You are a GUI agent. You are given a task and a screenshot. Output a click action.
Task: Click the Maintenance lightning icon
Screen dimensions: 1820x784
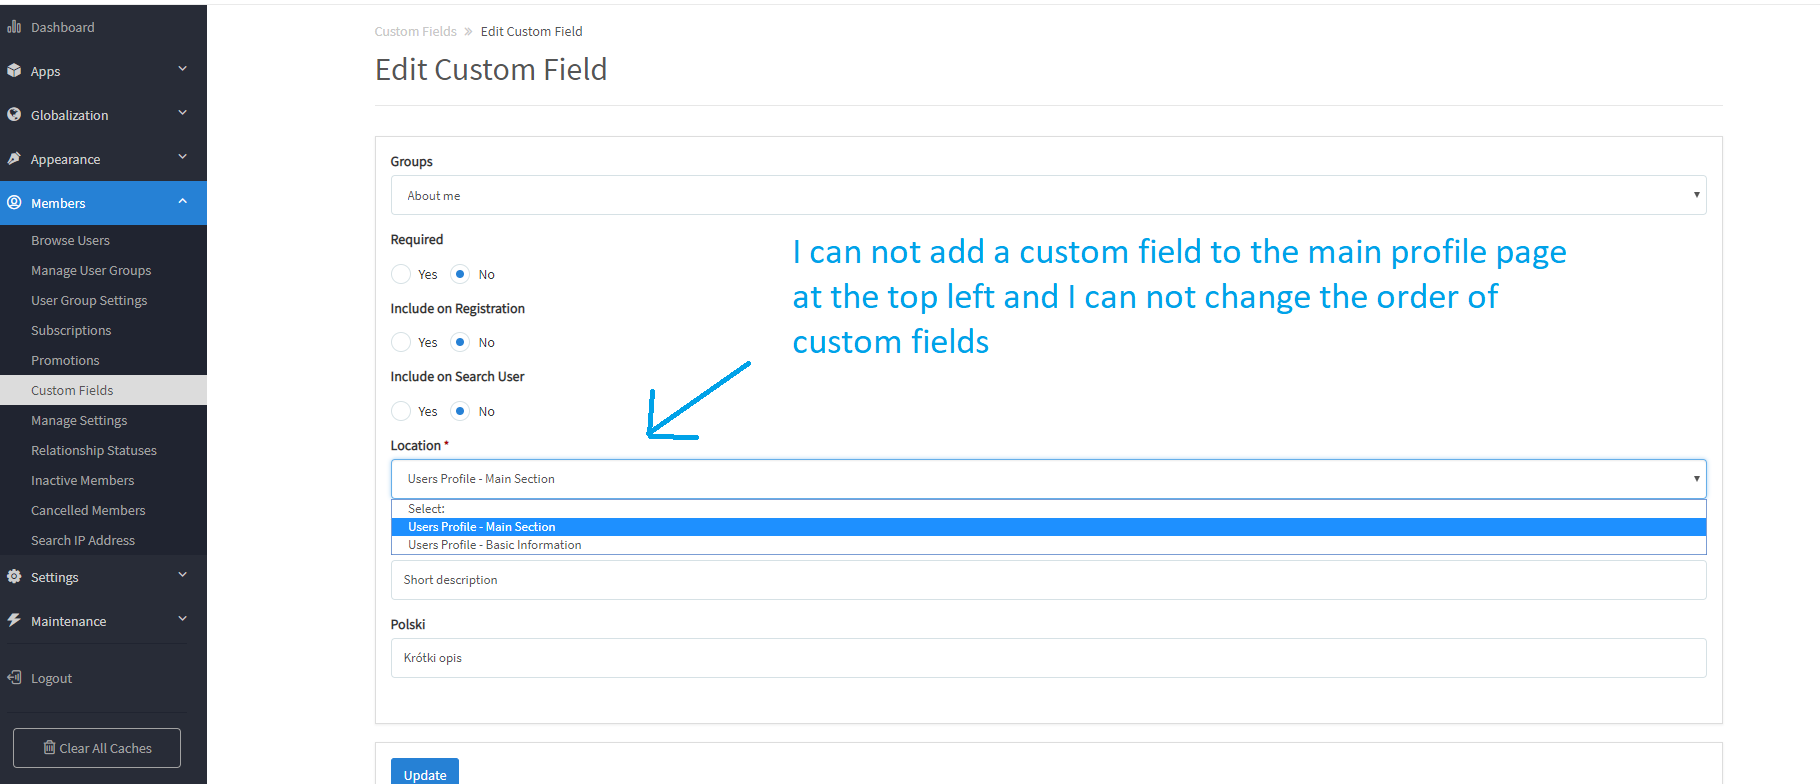tap(15, 620)
